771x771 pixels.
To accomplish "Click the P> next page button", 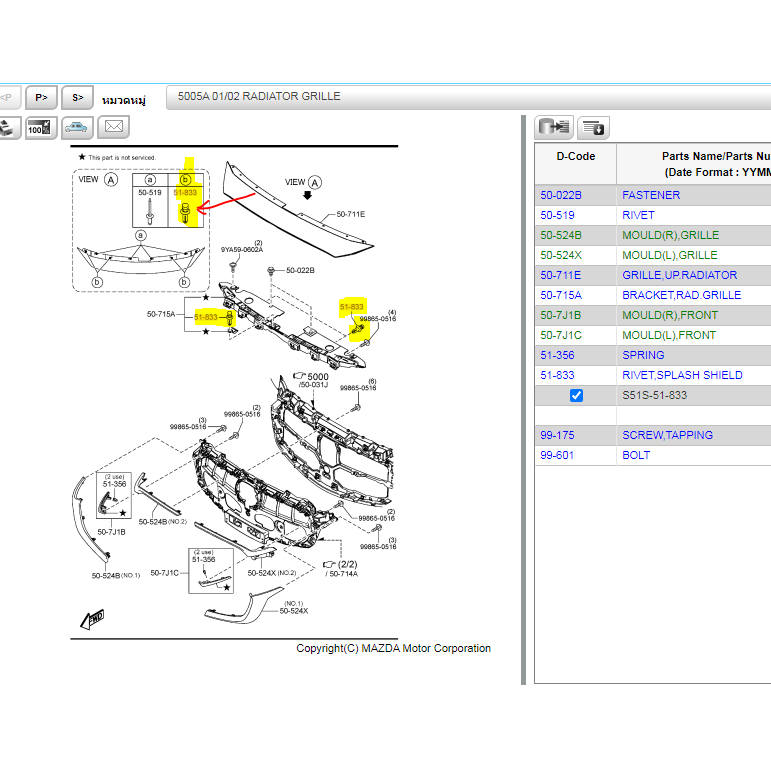I will coord(41,97).
